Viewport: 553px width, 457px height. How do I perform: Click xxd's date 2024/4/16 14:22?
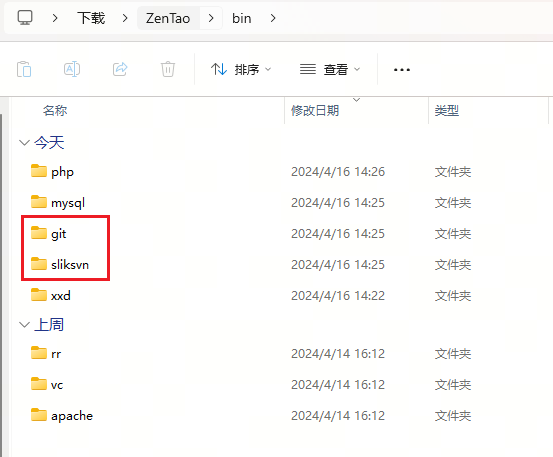338,295
